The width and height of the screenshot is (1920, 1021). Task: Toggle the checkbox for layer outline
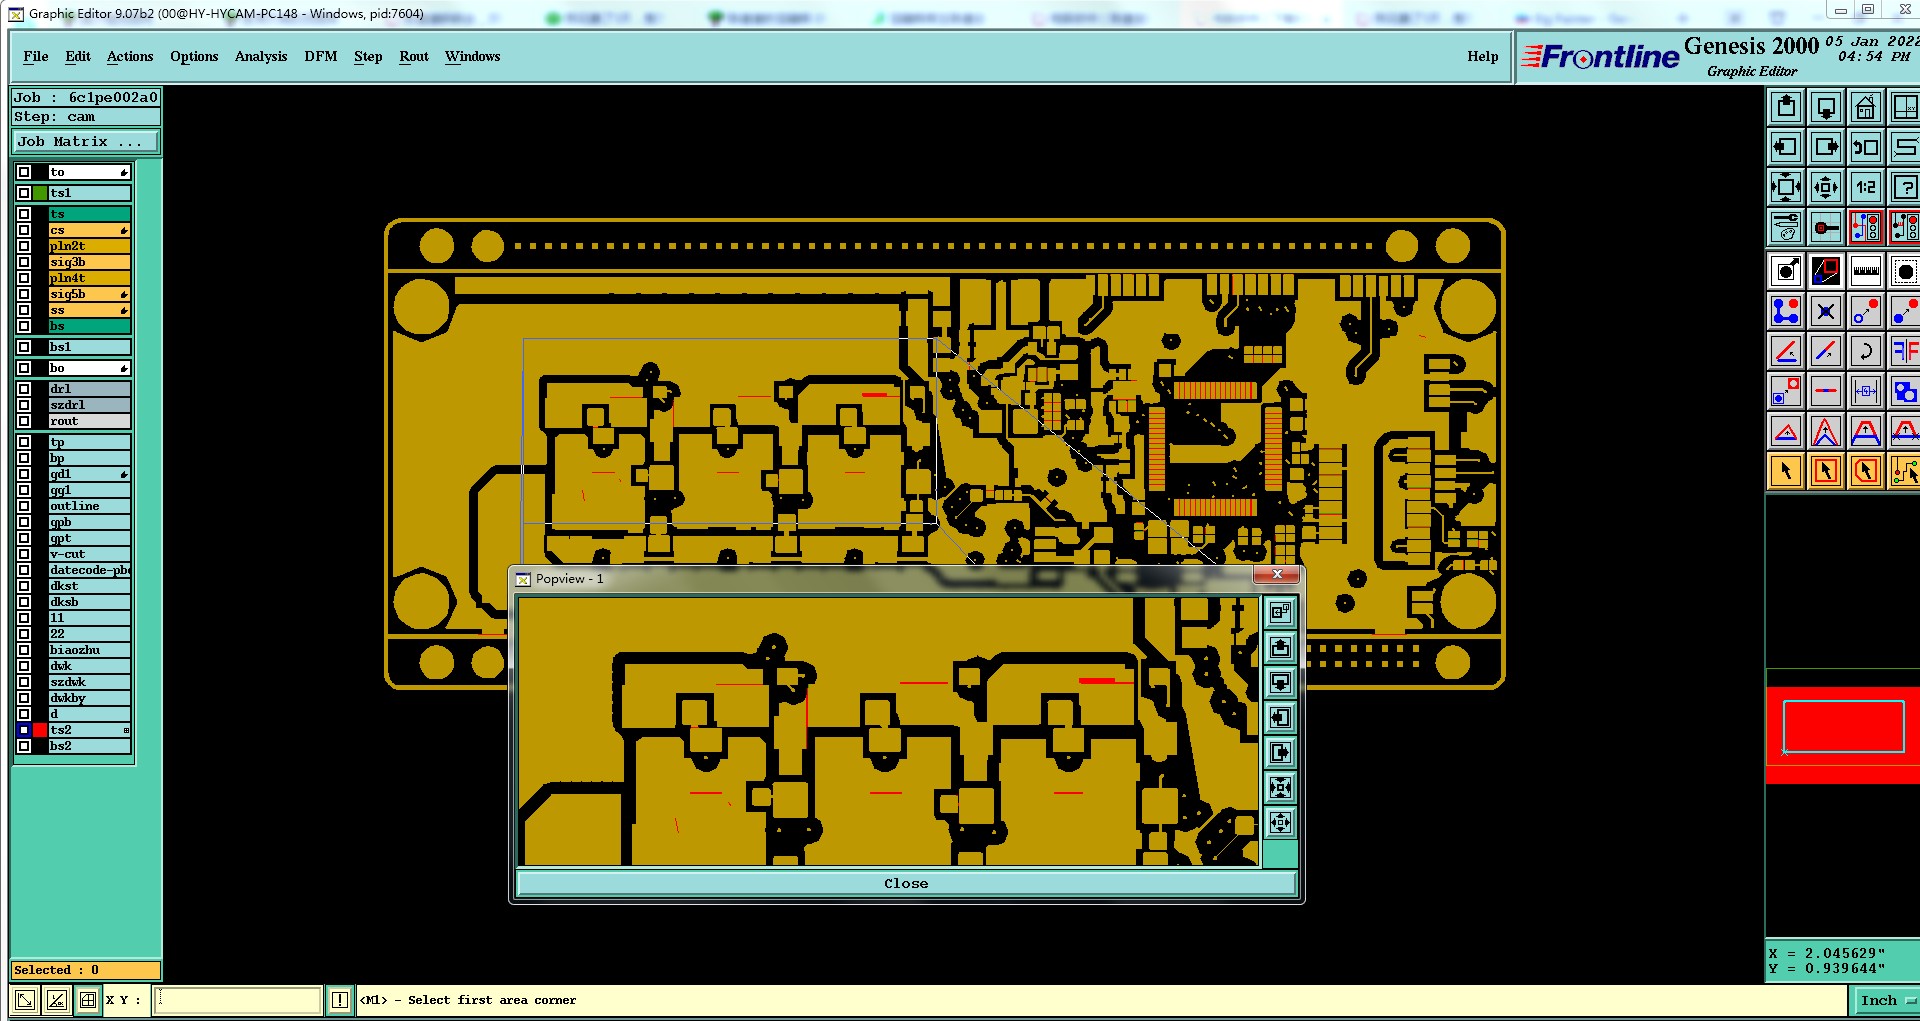[24, 506]
